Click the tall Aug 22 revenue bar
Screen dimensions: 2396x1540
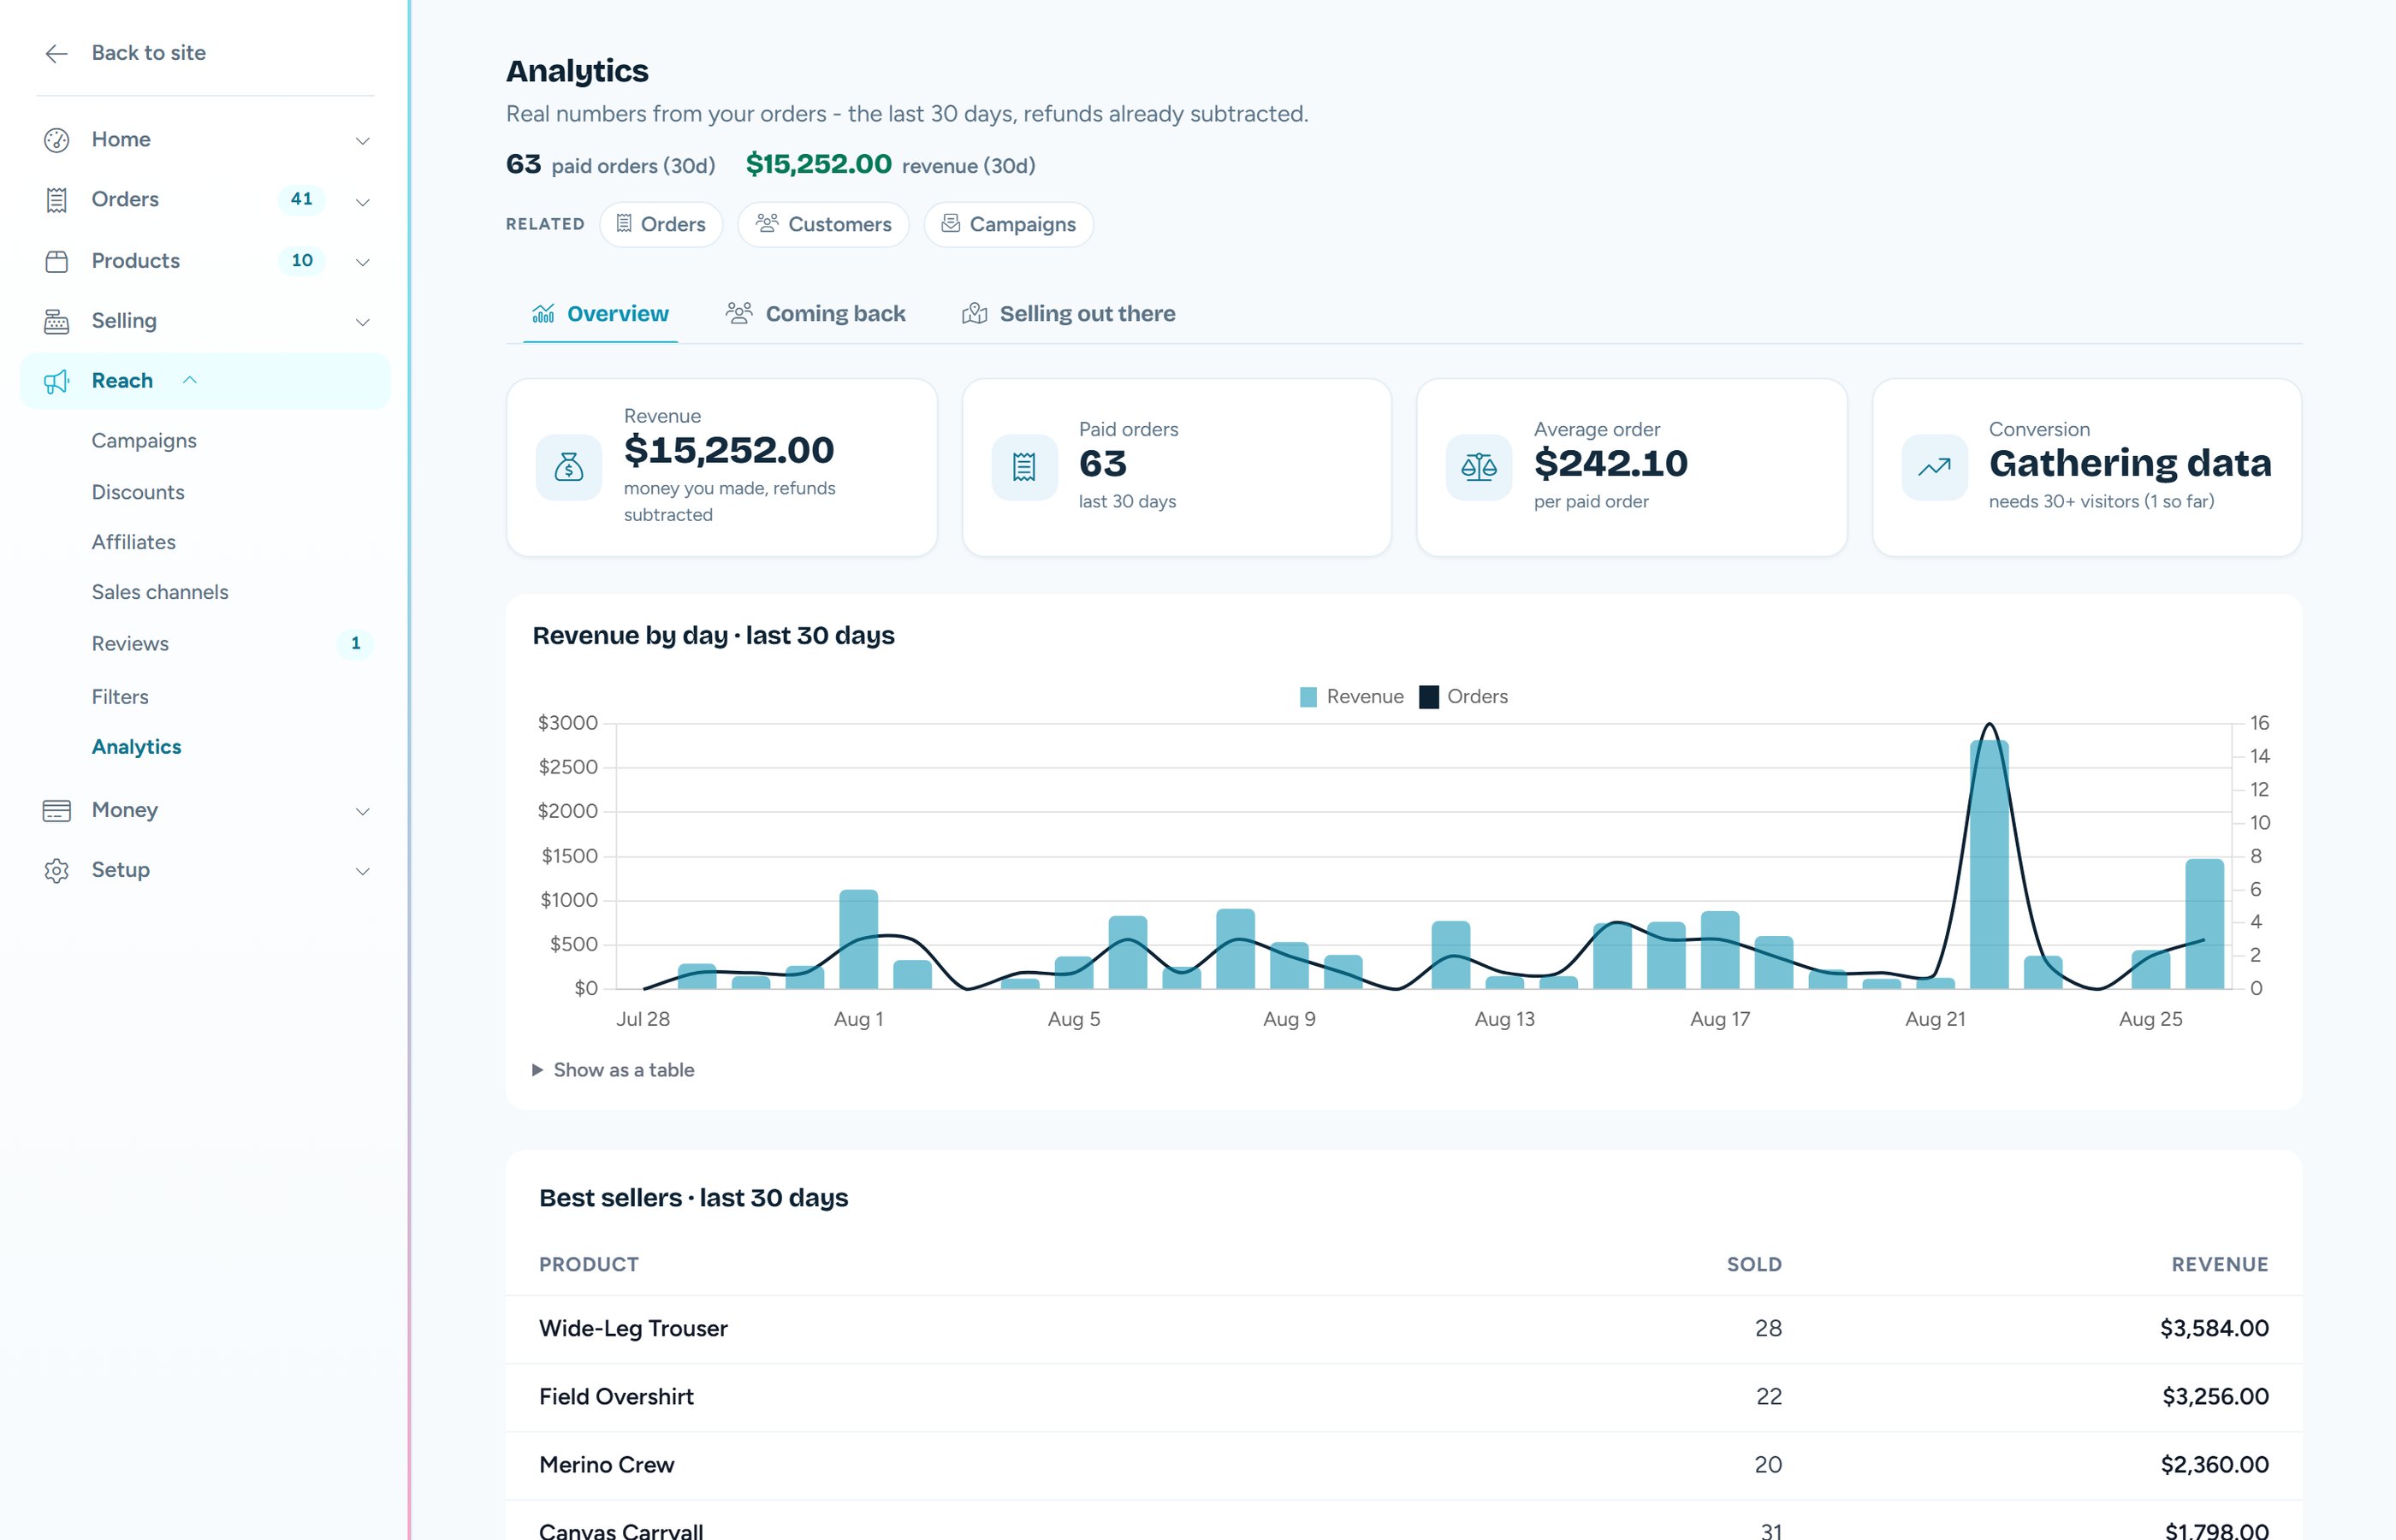pos(1989,865)
